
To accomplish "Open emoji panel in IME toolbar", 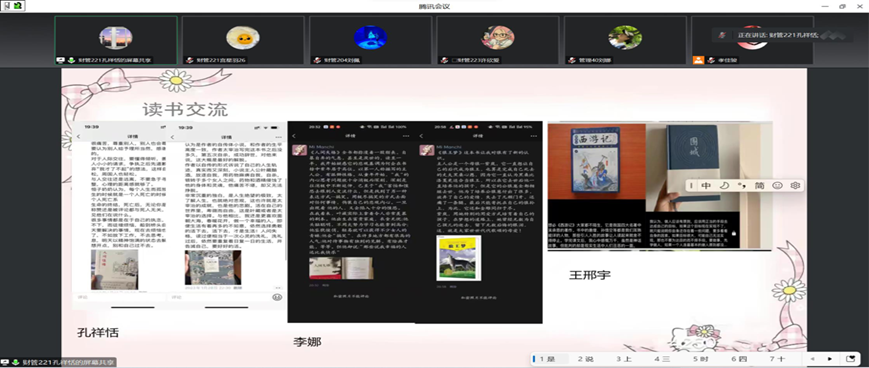I will pos(777,186).
